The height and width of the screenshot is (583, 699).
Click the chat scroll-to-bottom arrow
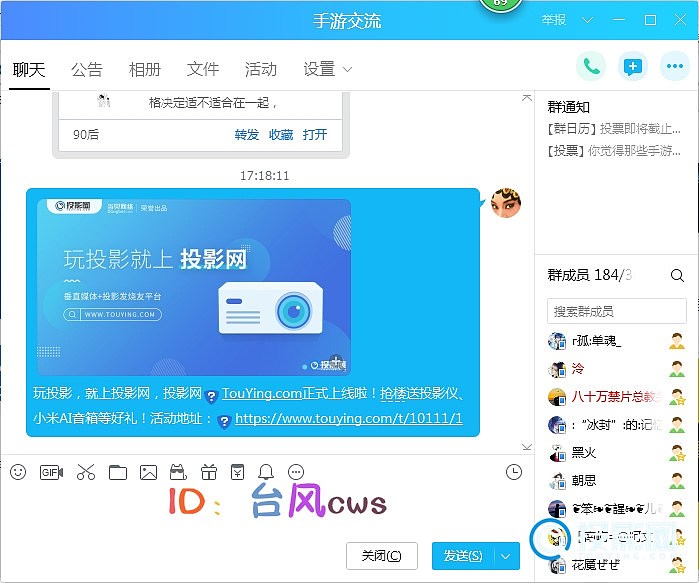point(527,447)
